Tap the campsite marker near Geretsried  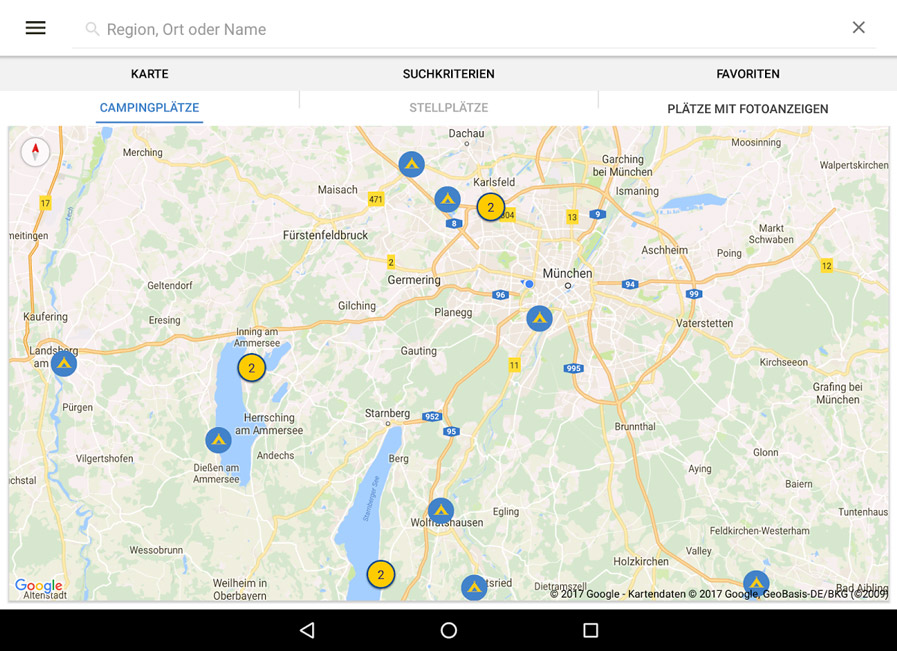coord(474,587)
